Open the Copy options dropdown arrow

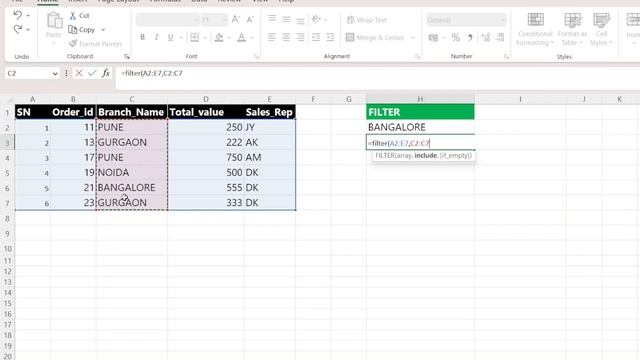tap(103, 30)
